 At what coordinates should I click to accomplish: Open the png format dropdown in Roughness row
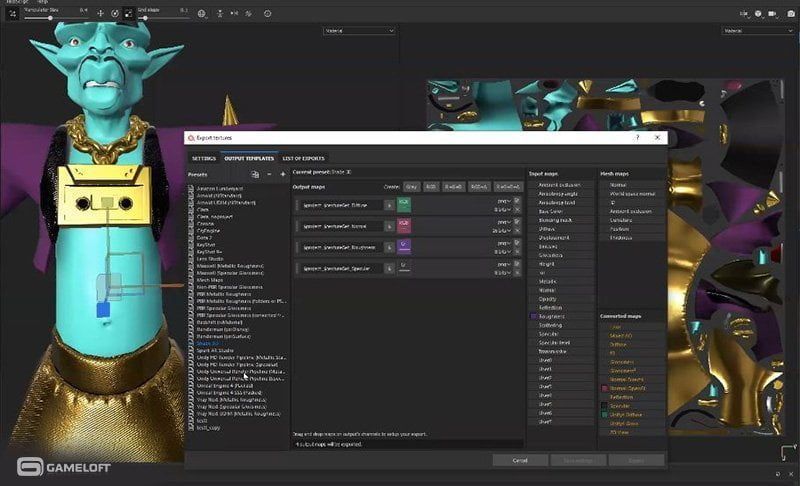pos(504,243)
